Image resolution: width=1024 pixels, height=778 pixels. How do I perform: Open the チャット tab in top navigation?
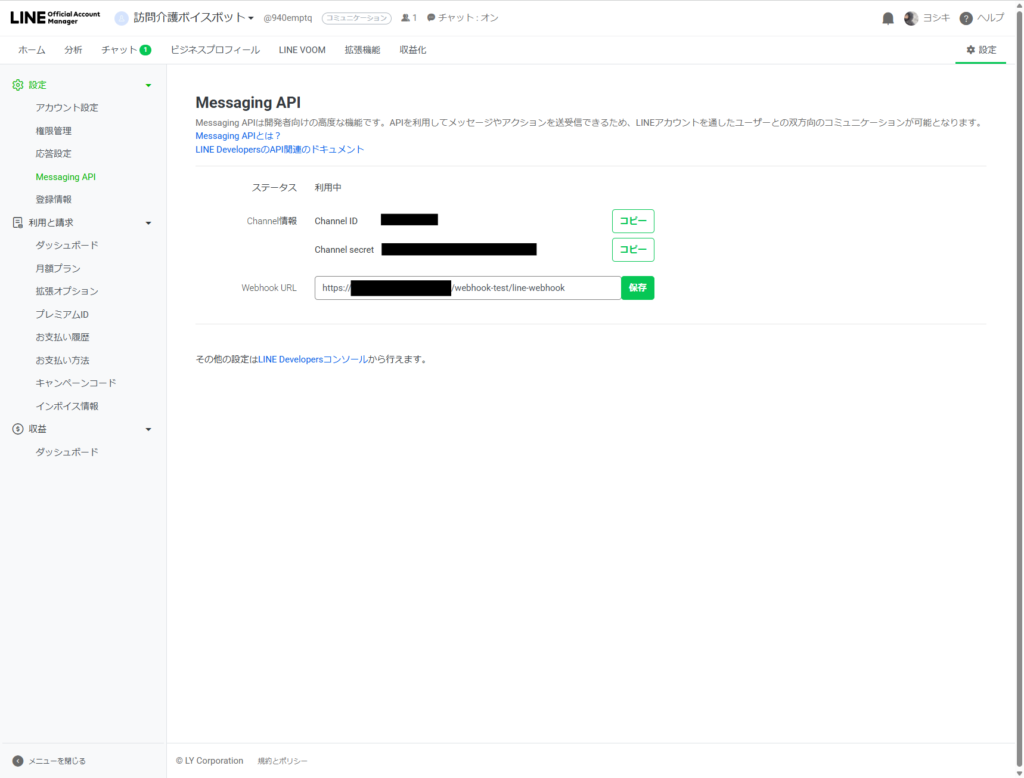pyautogui.click(x=126, y=50)
